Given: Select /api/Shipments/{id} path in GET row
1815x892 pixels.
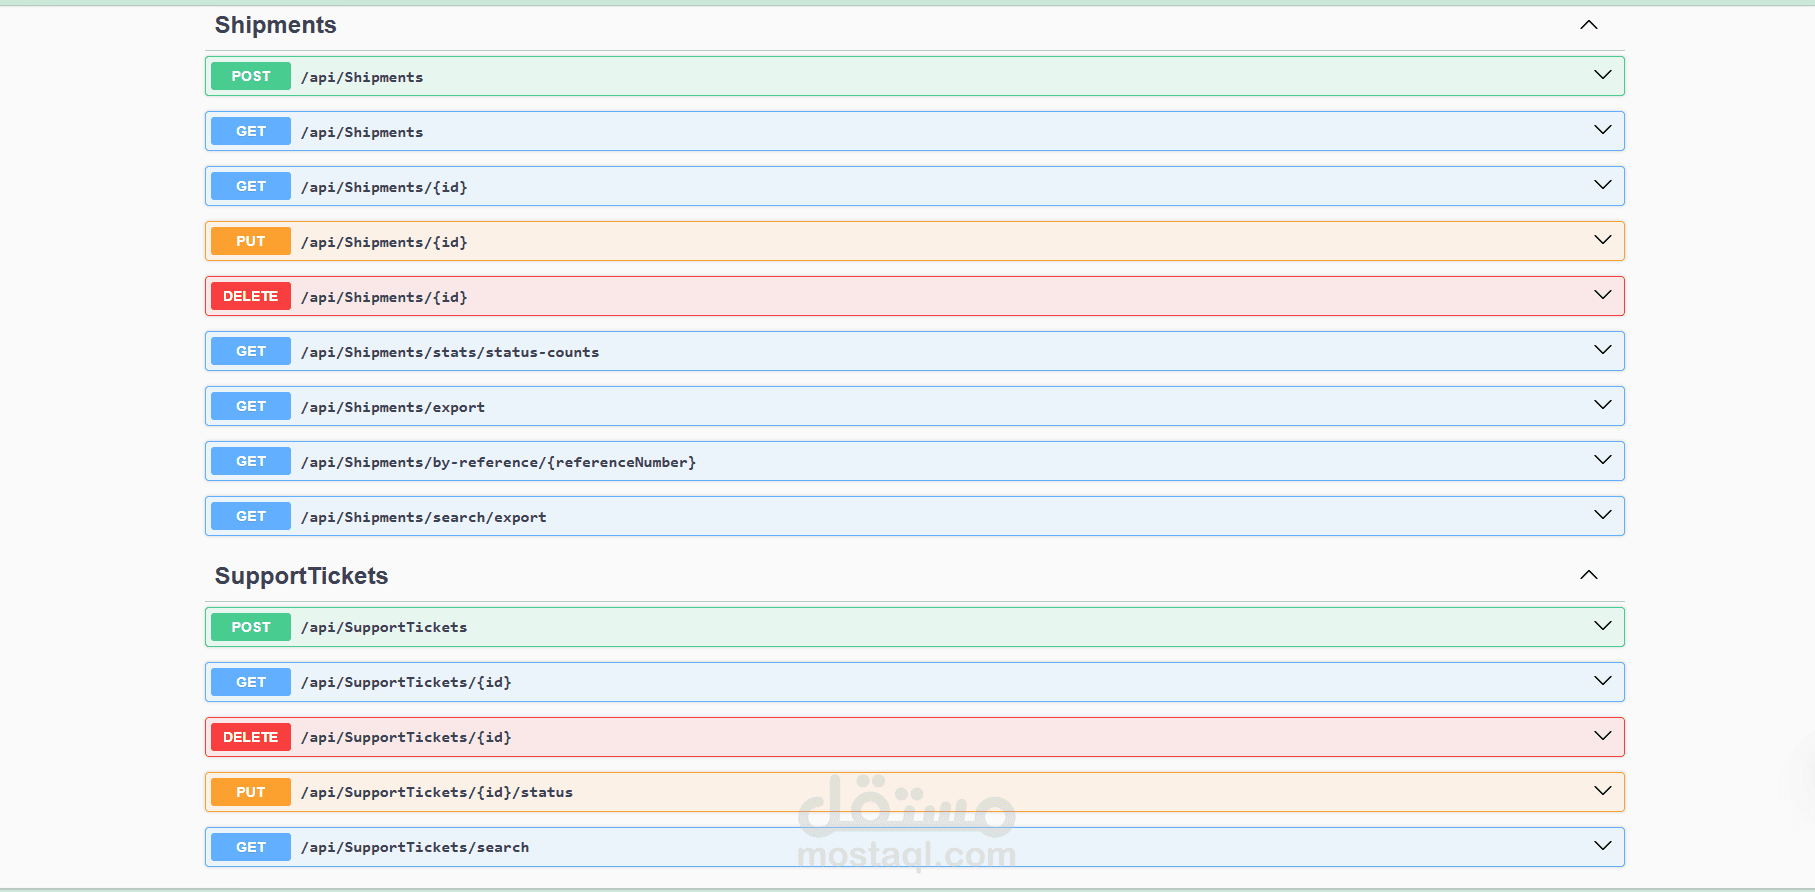Looking at the screenshot, I should point(384,187).
